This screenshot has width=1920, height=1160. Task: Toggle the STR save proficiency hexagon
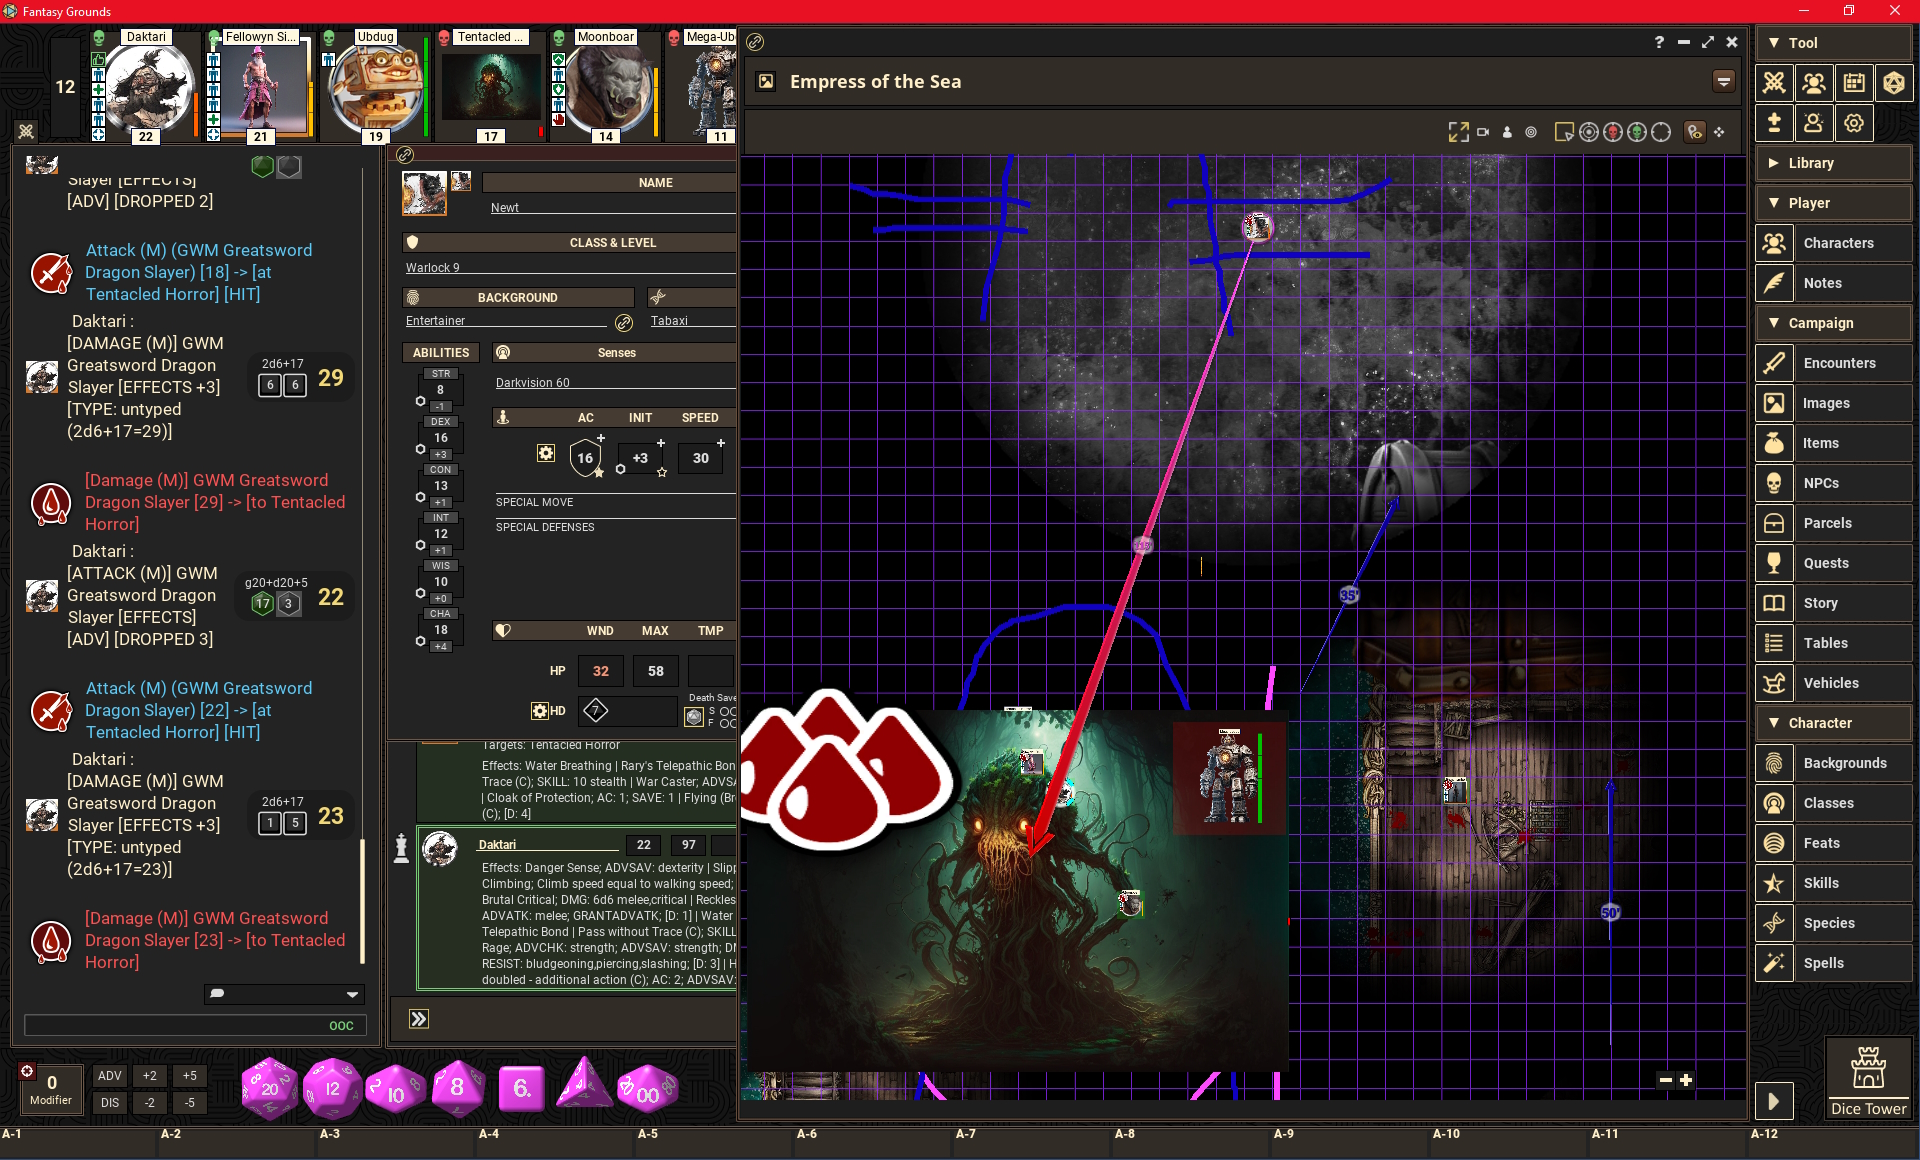420,401
